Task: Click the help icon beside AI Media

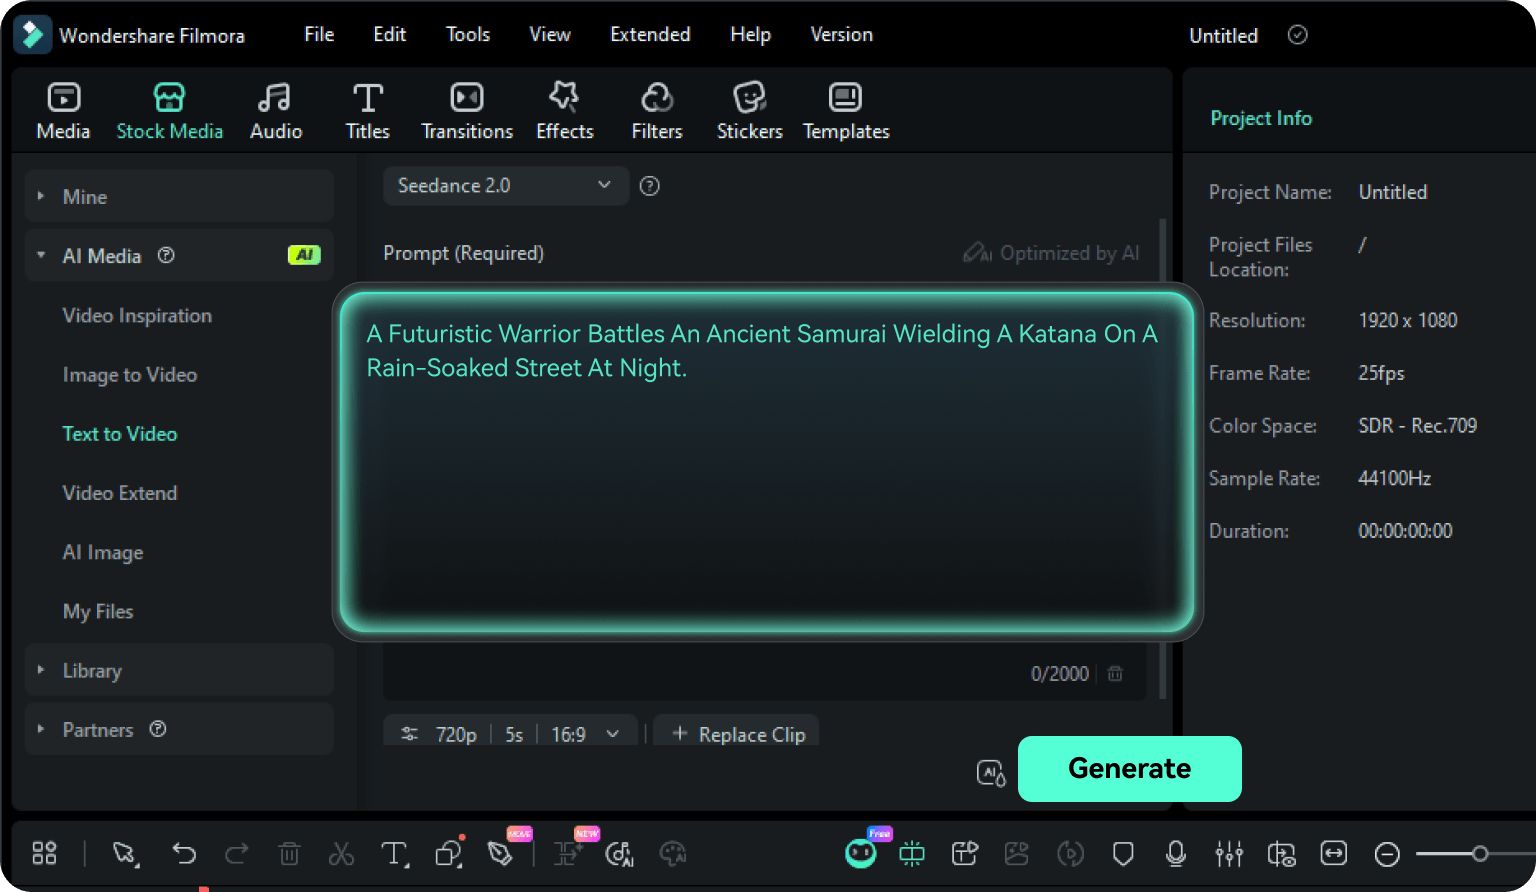Action: [x=166, y=255]
